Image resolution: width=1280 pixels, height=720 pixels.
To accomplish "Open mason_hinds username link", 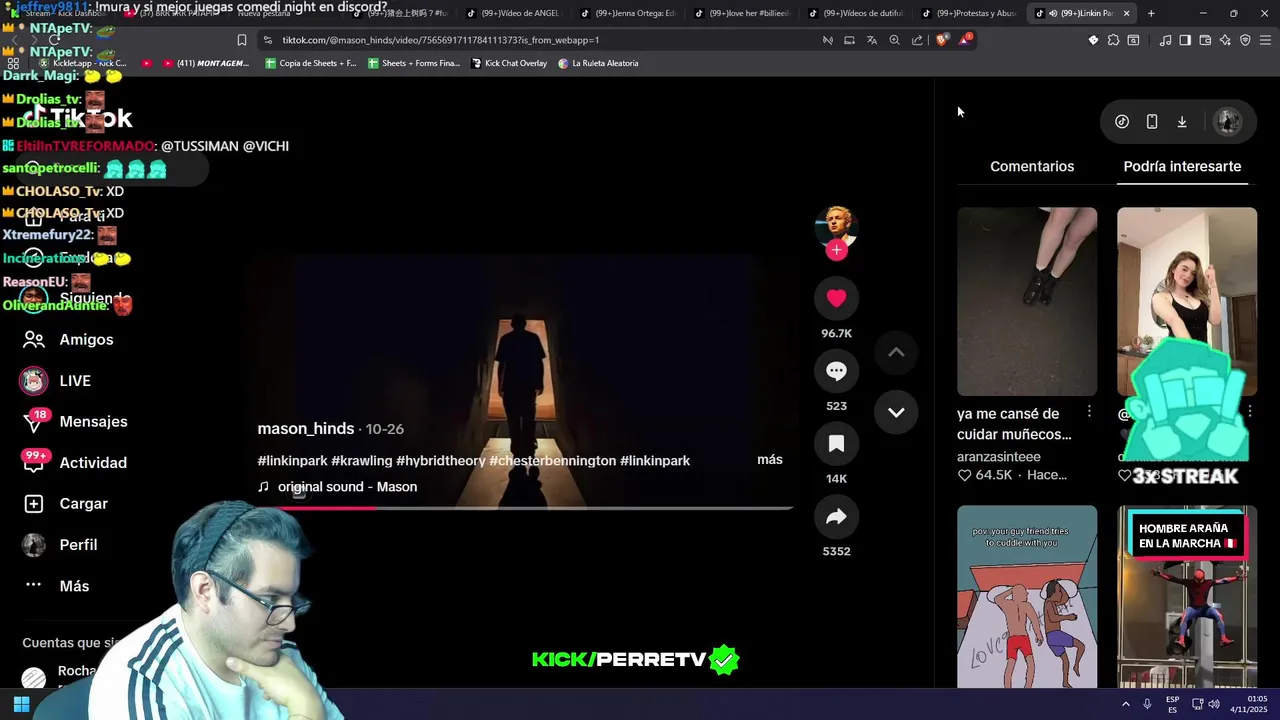I will [x=306, y=428].
